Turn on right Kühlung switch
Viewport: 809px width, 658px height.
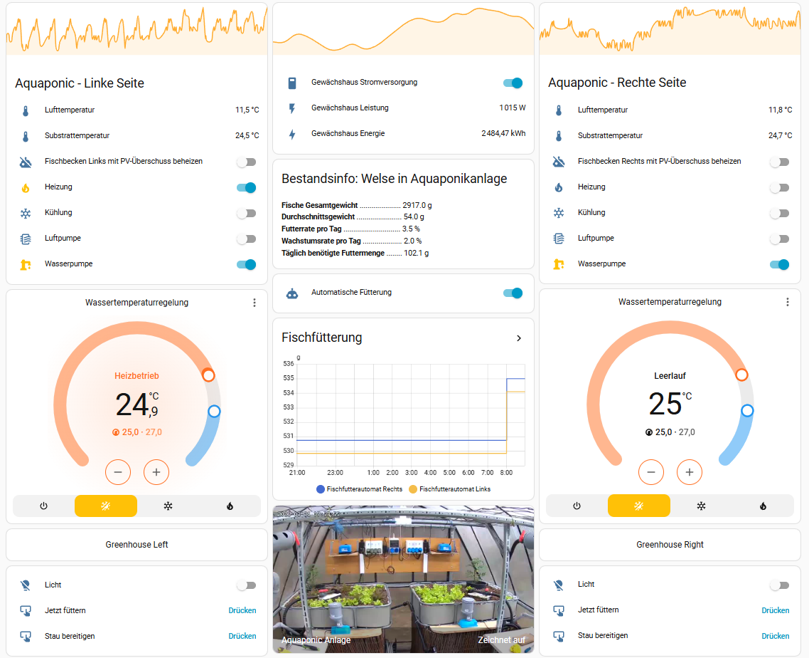(x=780, y=213)
